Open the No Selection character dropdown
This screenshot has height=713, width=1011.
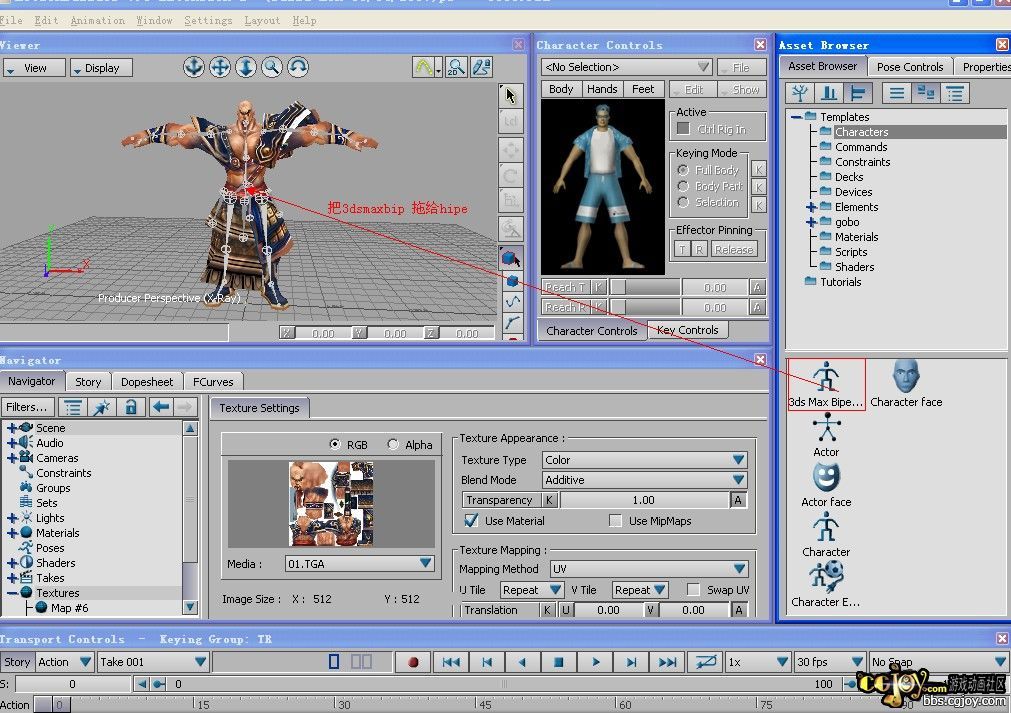point(627,67)
